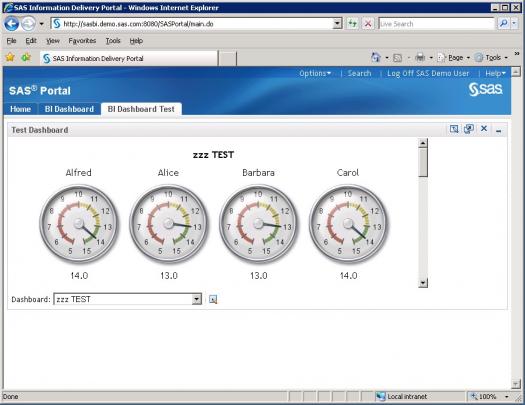The width and height of the screenshot is (525, 405).
Task: Open the 100% zoom level dropdown
Action: pyautogui.click(x=507, y=397)
